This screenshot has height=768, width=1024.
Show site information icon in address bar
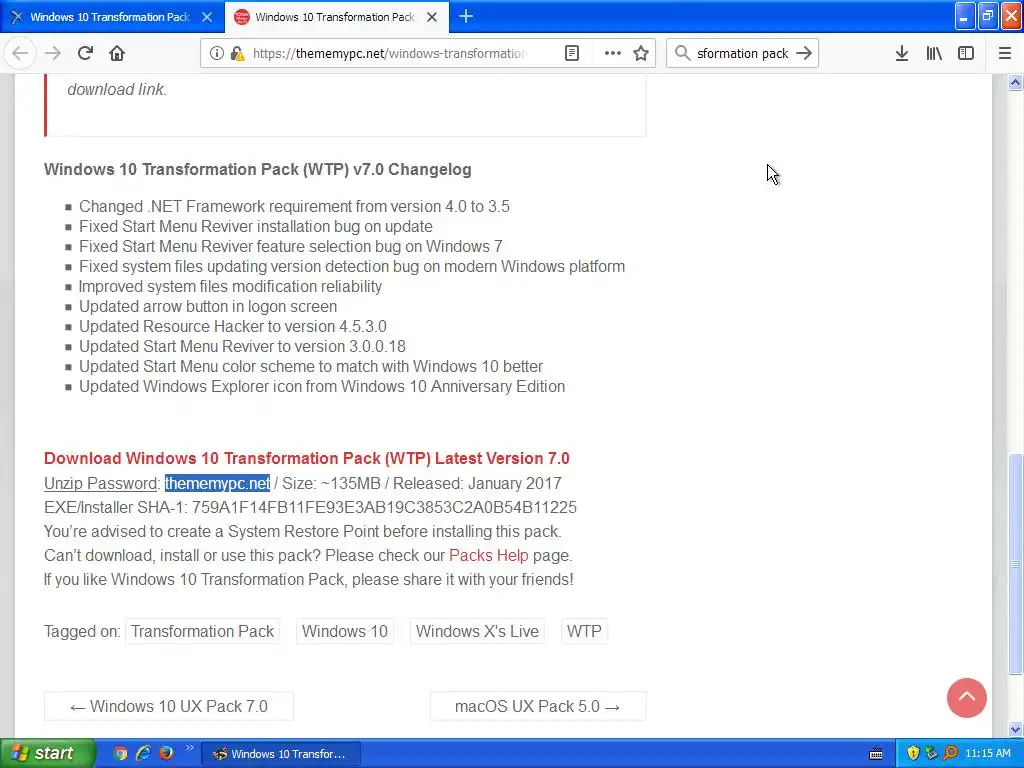[x=217, y=54]
